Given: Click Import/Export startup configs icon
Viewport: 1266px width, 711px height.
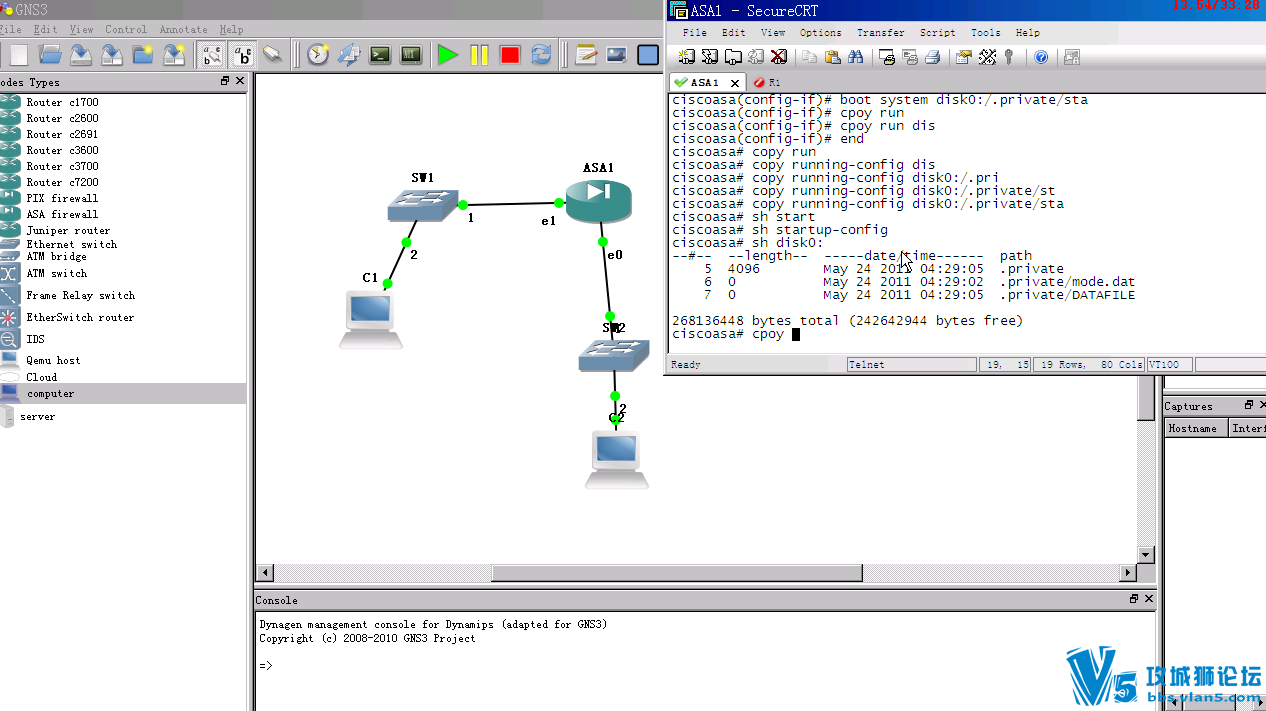Looking at the screenshot, I should point(349,55).
